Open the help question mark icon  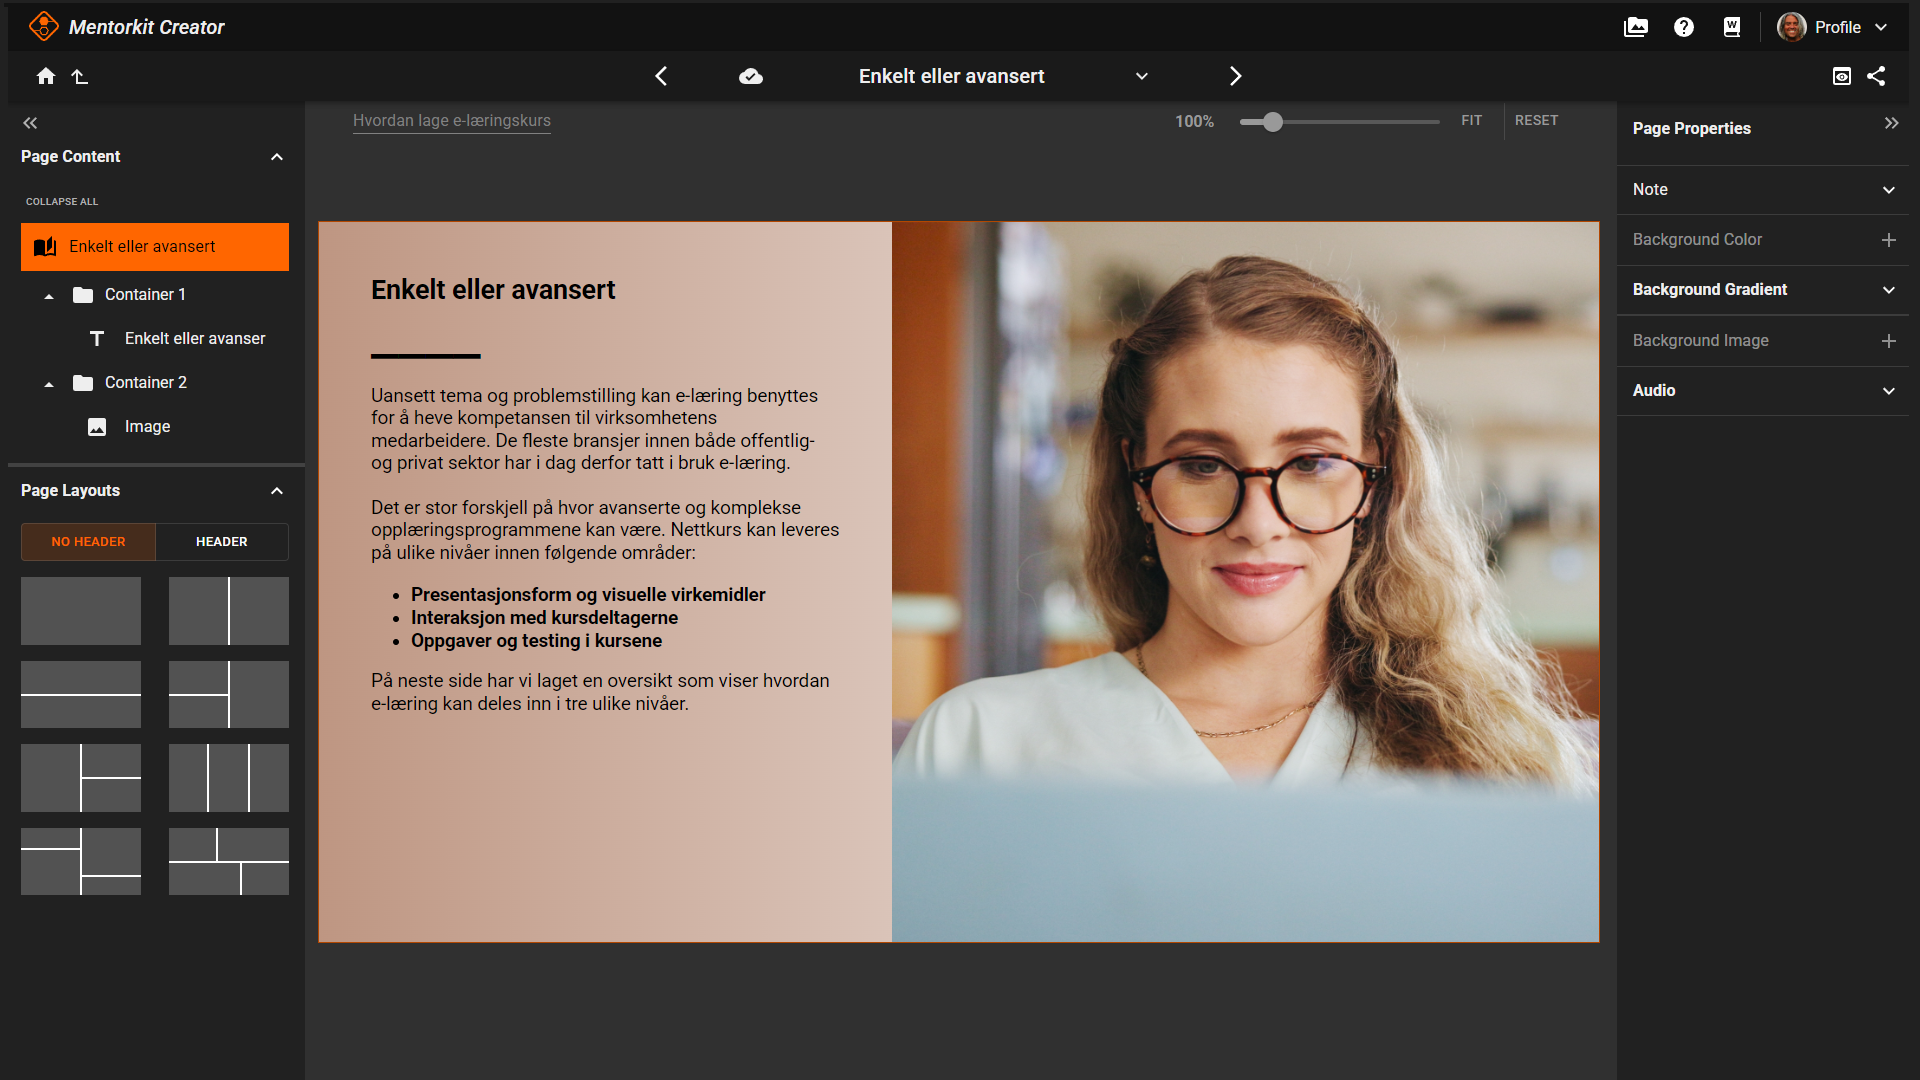click(1684, 27)
